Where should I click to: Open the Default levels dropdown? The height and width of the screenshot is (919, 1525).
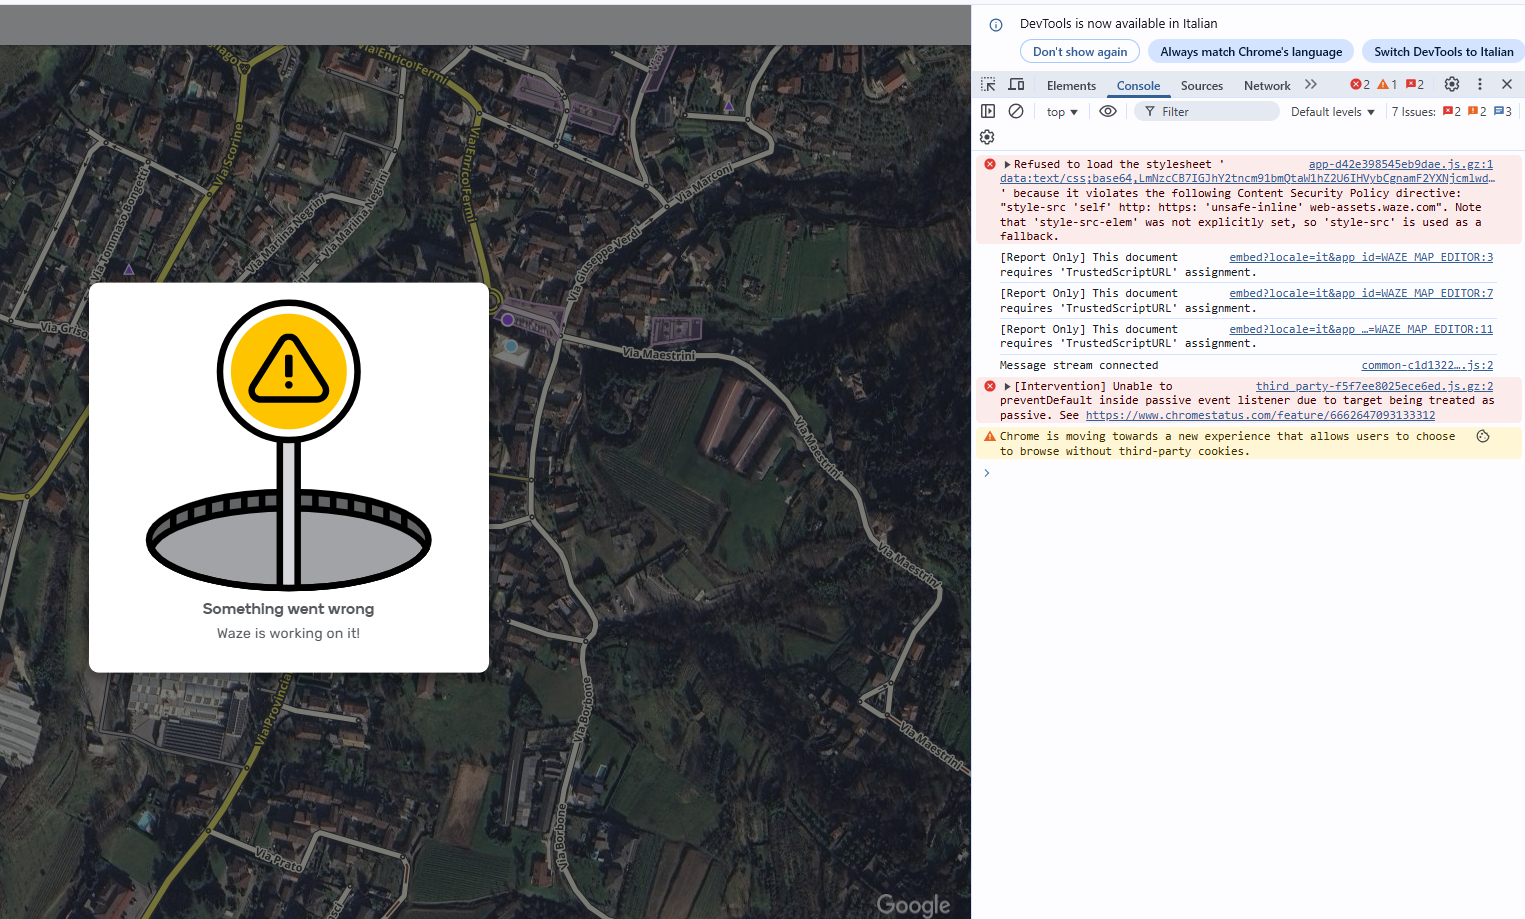[x=1332, y=112]
